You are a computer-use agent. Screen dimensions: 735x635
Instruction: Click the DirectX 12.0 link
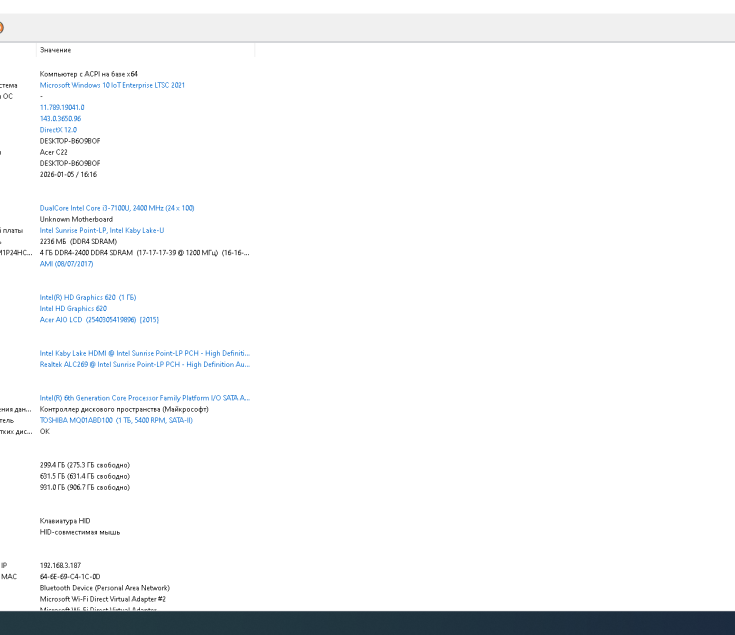[58, 130]
